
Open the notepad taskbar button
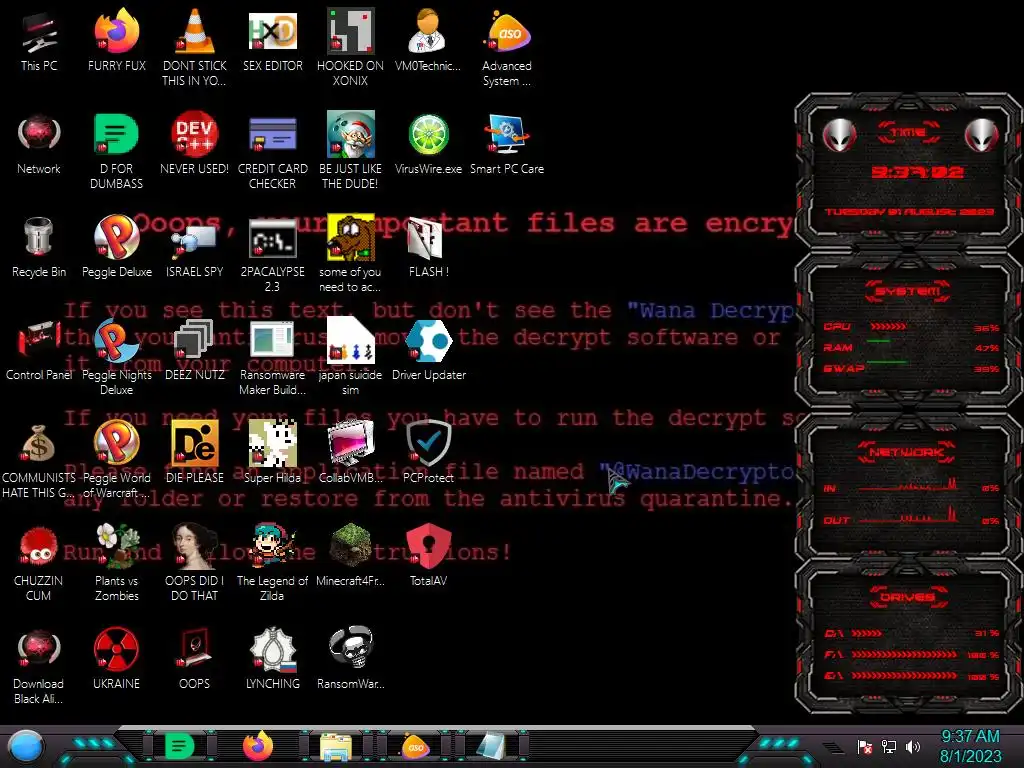490,746
